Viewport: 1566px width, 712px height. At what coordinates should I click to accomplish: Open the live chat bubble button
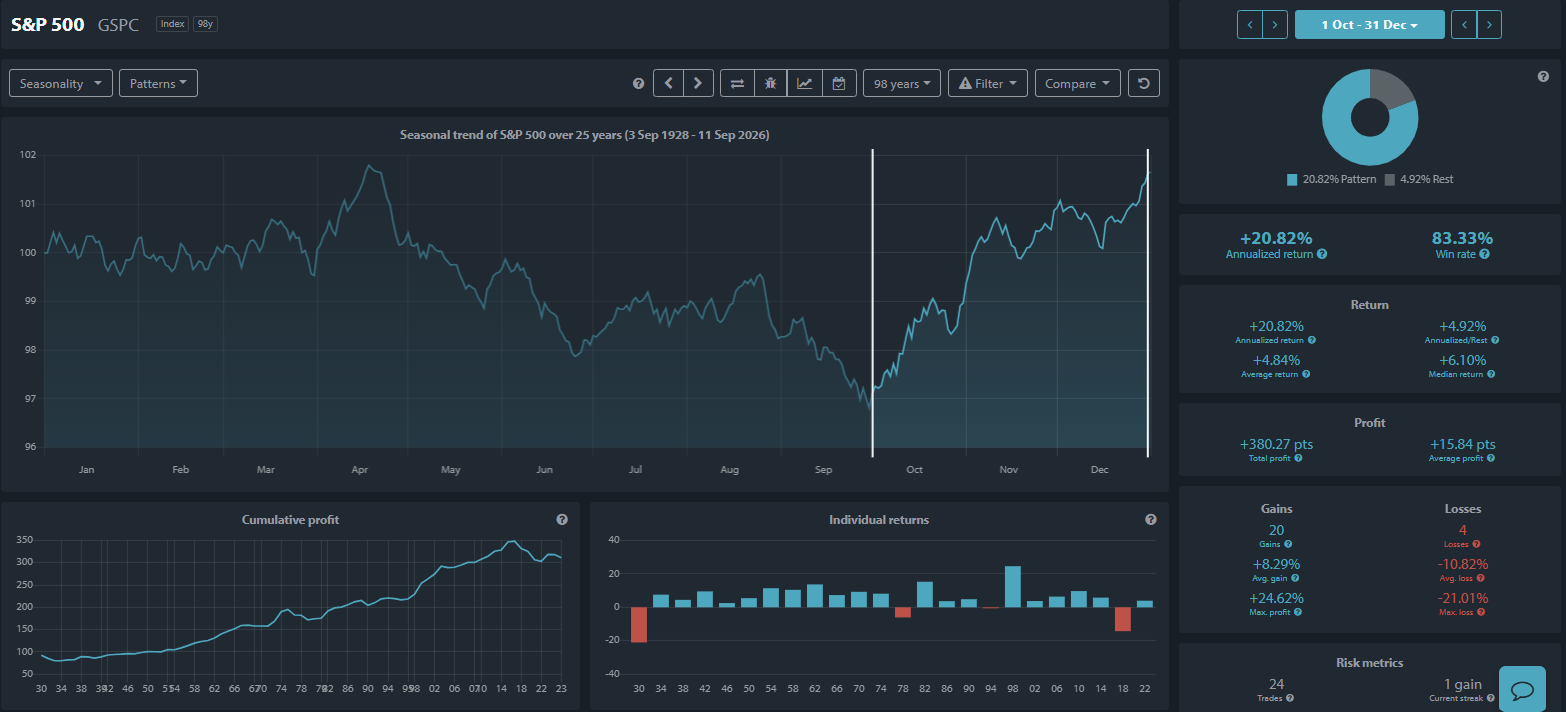point(1523,690)
